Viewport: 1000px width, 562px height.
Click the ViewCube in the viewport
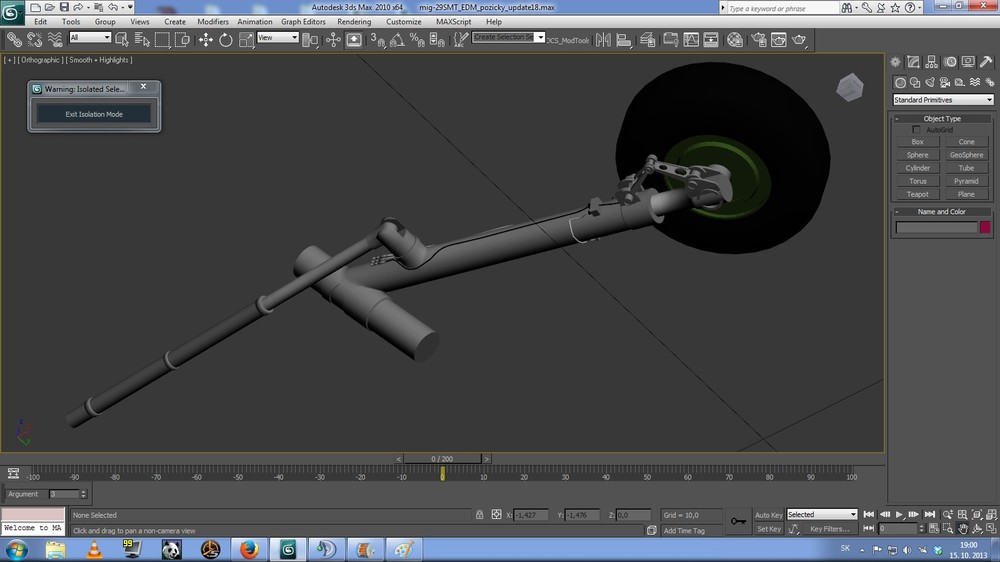click(x=849, y=87)
